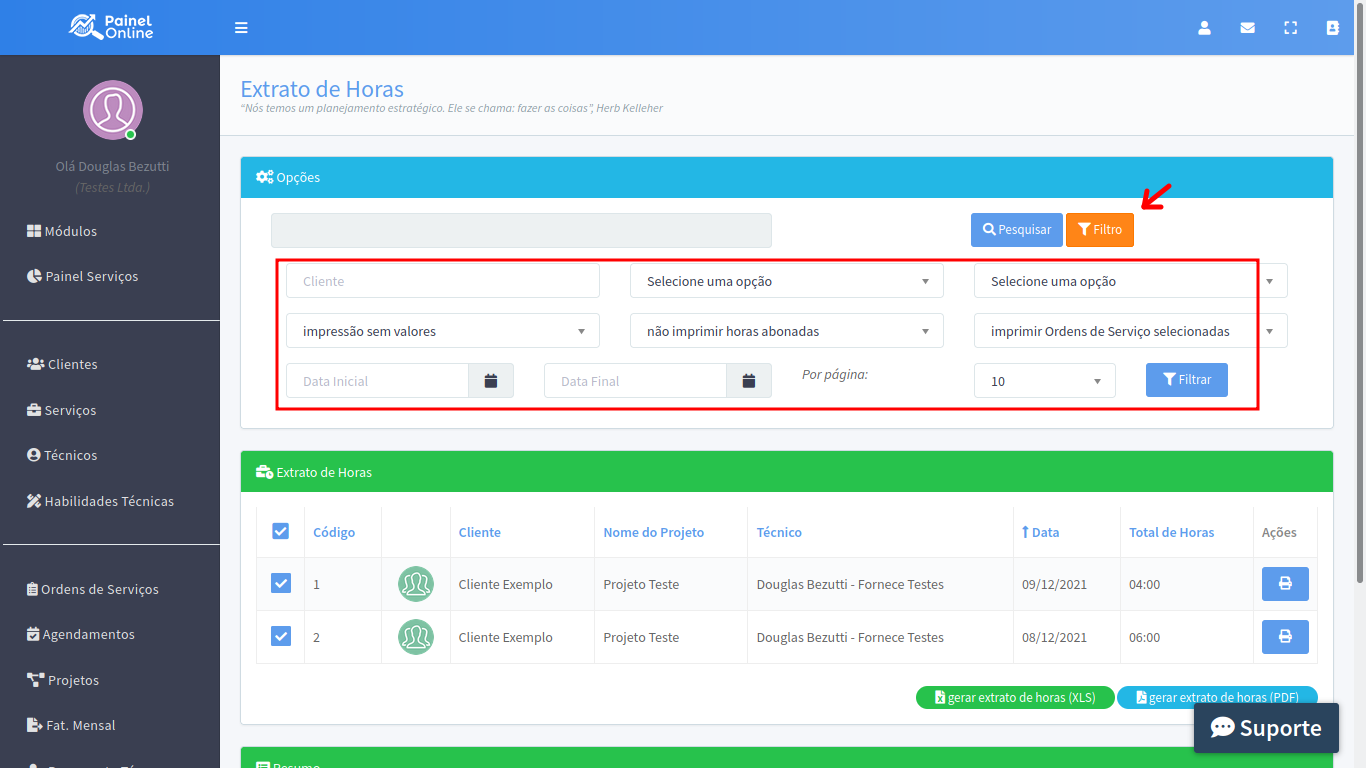Click the Cliente input field
1366x768 pixels.
[442, 281]
